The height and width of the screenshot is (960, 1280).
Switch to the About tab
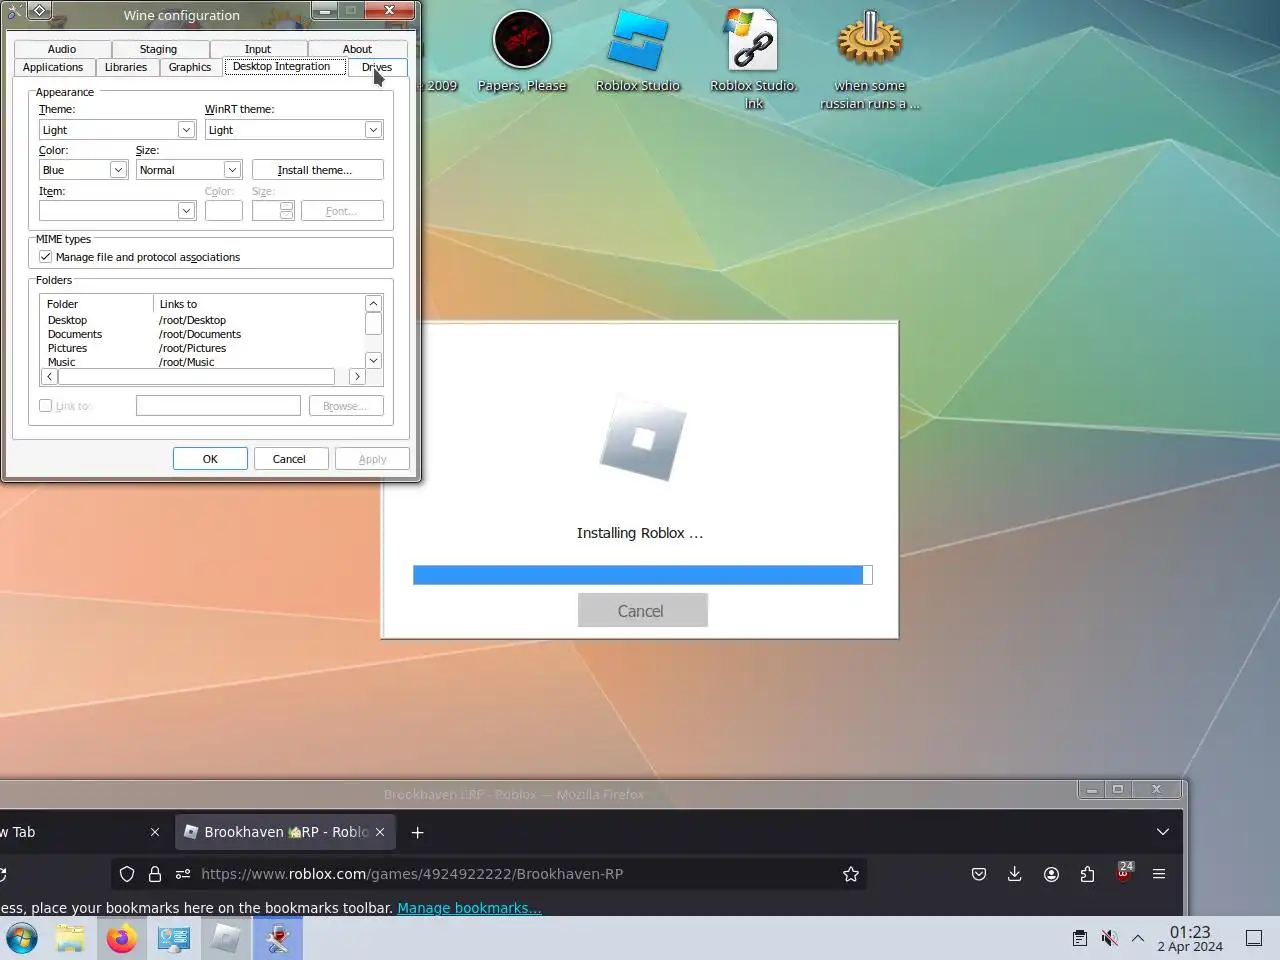(357, 49)
